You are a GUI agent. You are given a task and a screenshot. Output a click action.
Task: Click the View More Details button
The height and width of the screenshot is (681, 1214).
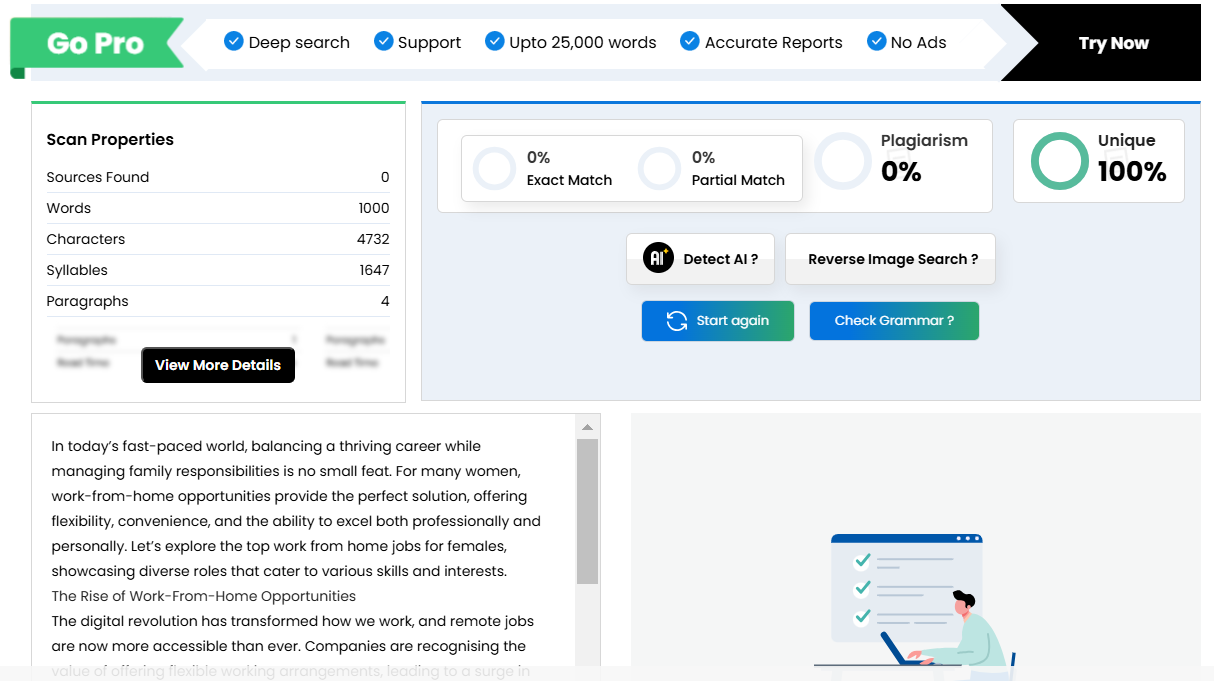point(218,365)
